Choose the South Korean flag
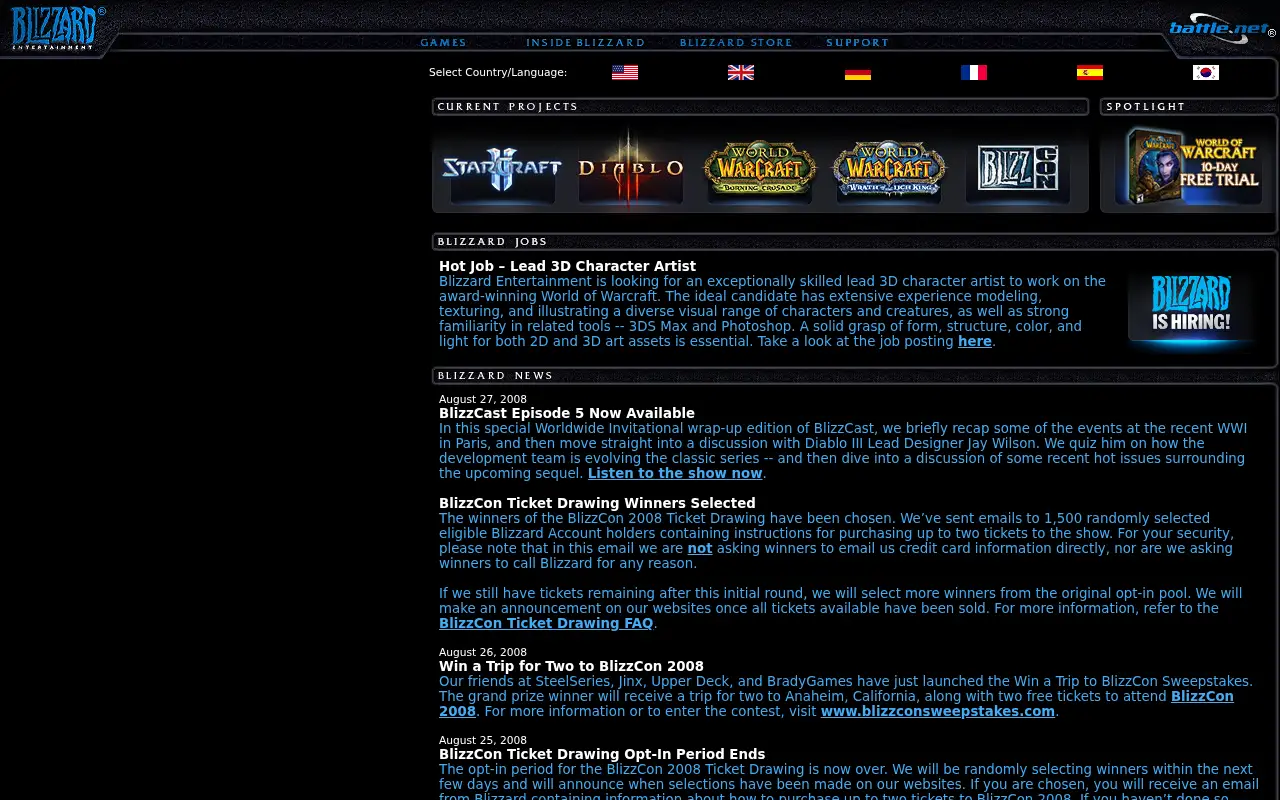This screenshot has height=800, width=1280. coord(1206,72)
